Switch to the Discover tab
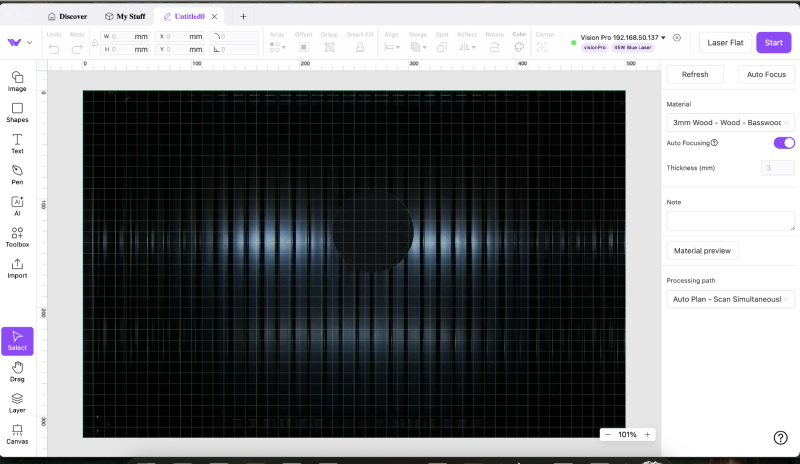800x464 pixels. pos(67,16)
